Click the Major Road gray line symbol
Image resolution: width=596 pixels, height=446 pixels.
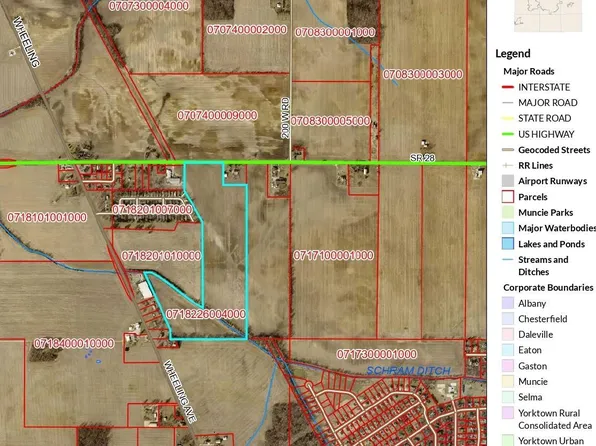pos(507,103)
